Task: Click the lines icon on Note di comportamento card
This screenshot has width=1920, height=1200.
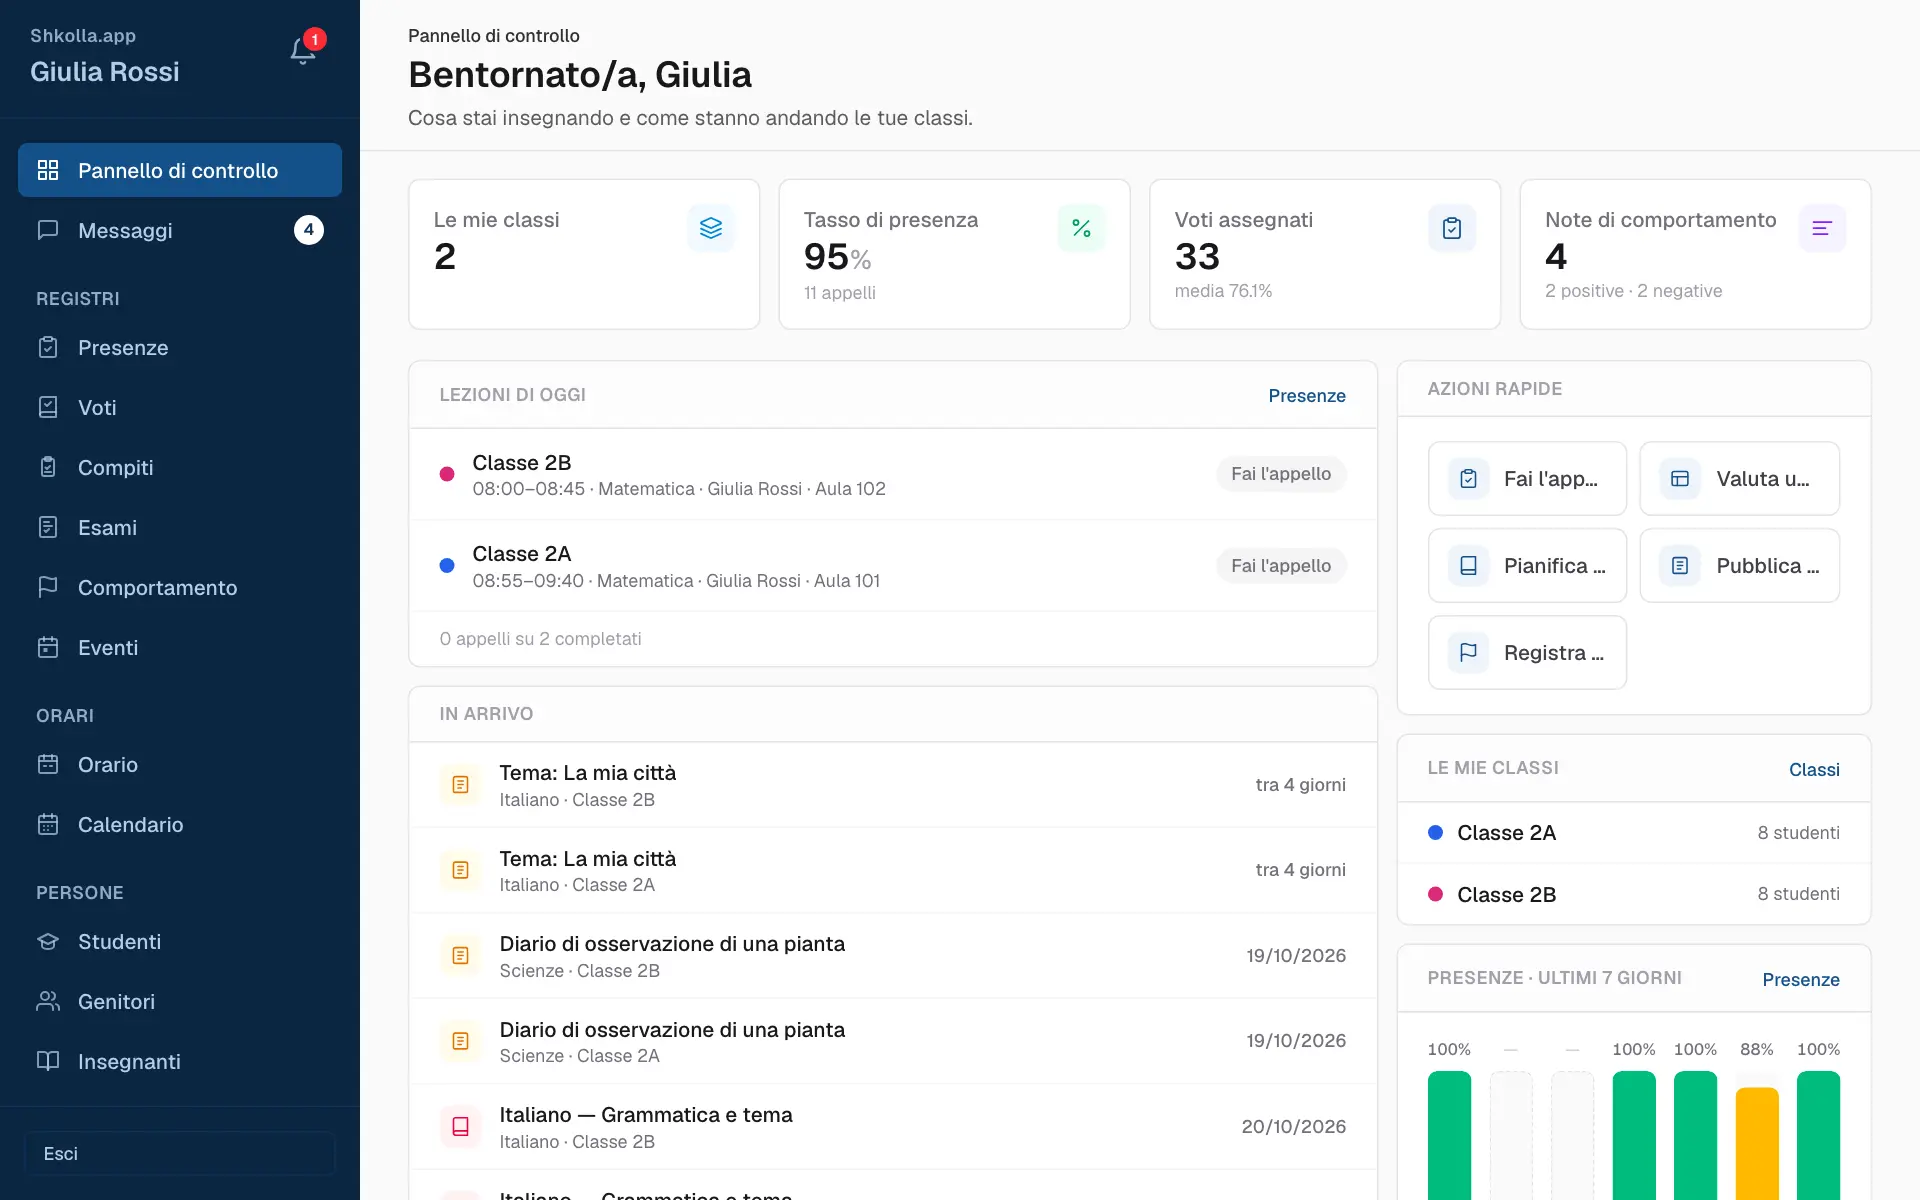Action: 1822,228
